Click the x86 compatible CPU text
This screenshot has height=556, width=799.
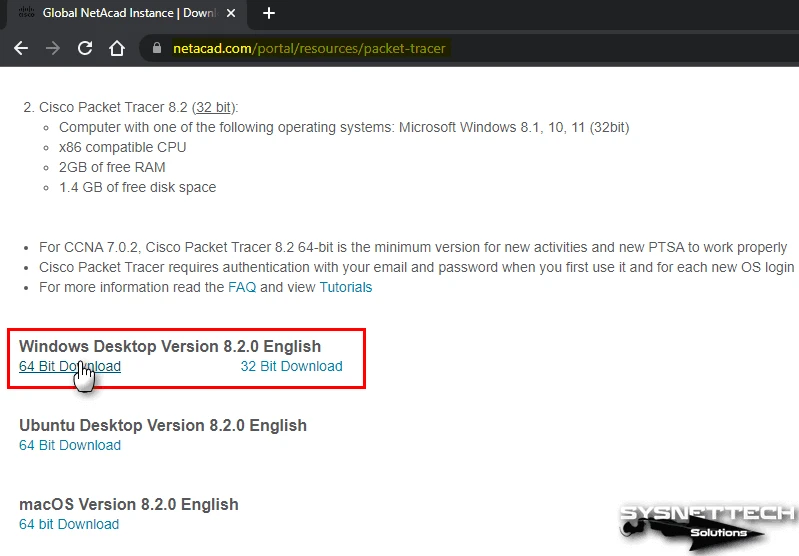click(123, 147)
